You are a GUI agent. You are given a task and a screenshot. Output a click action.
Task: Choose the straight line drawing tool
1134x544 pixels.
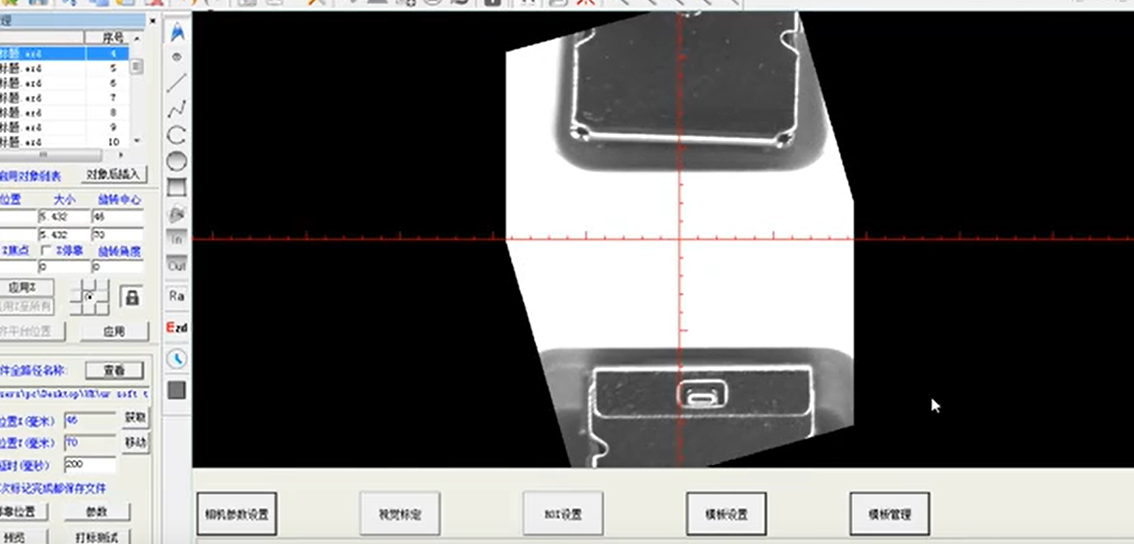click(177, 83)
